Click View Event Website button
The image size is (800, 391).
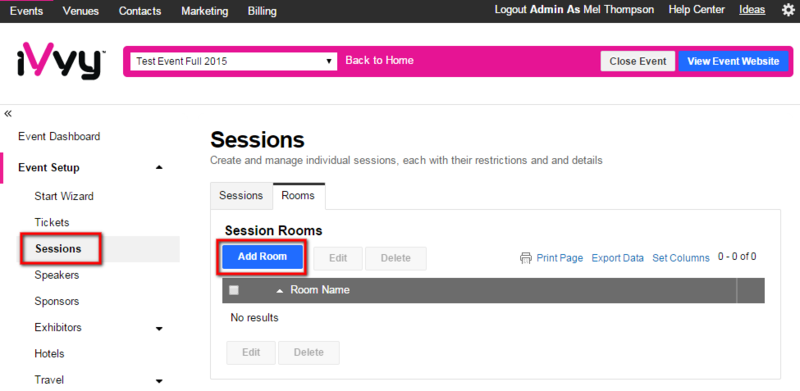[733, 61]
